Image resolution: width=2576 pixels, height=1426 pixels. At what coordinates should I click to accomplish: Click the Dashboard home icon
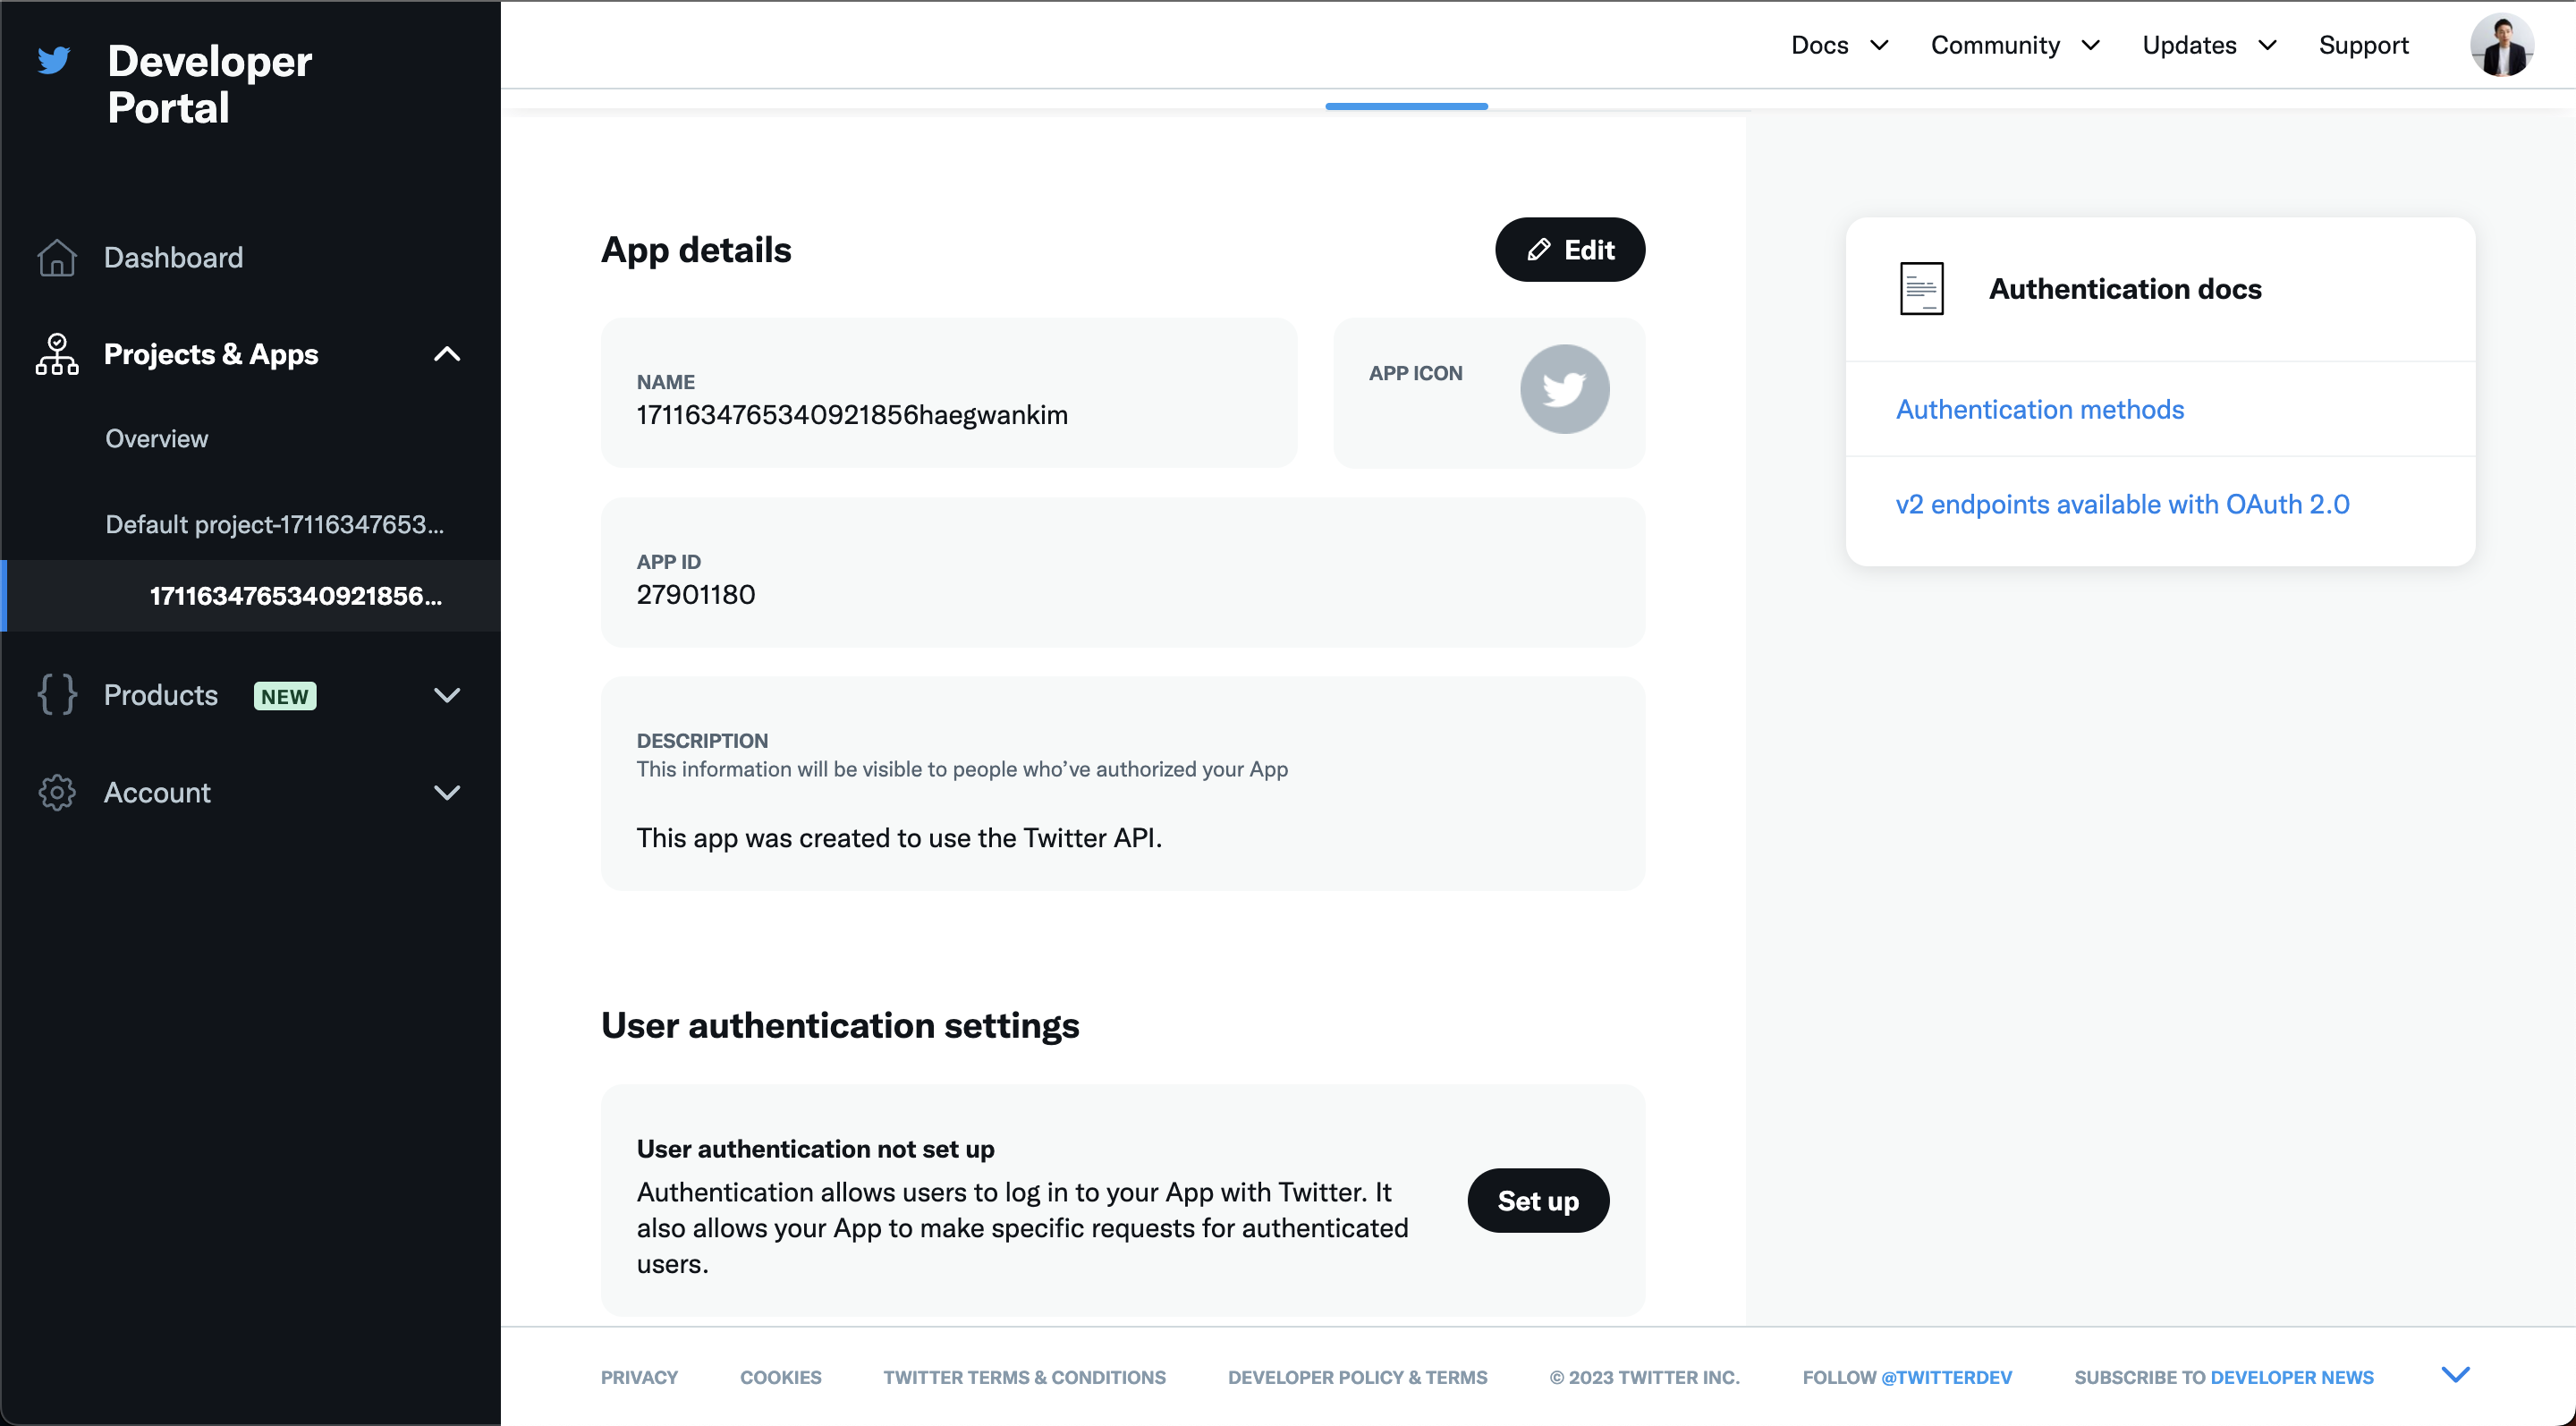pos(57,258)
